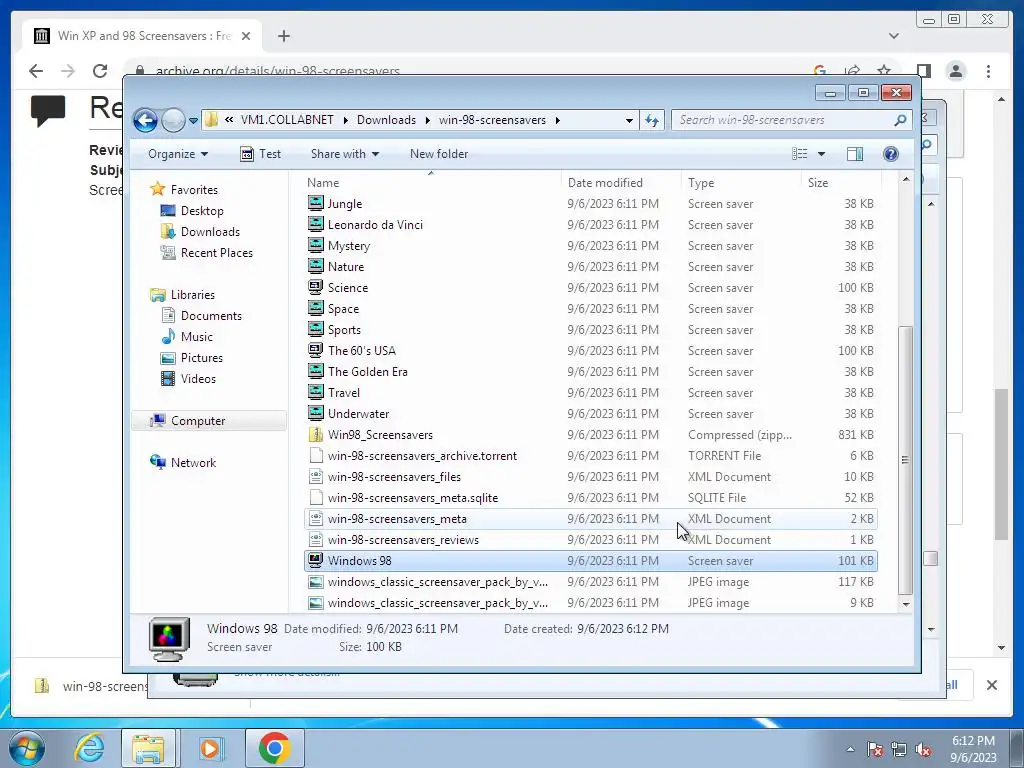The image size is (1024, 768).
Task: Click file list scrollbar down arrow
Action: 906,604
